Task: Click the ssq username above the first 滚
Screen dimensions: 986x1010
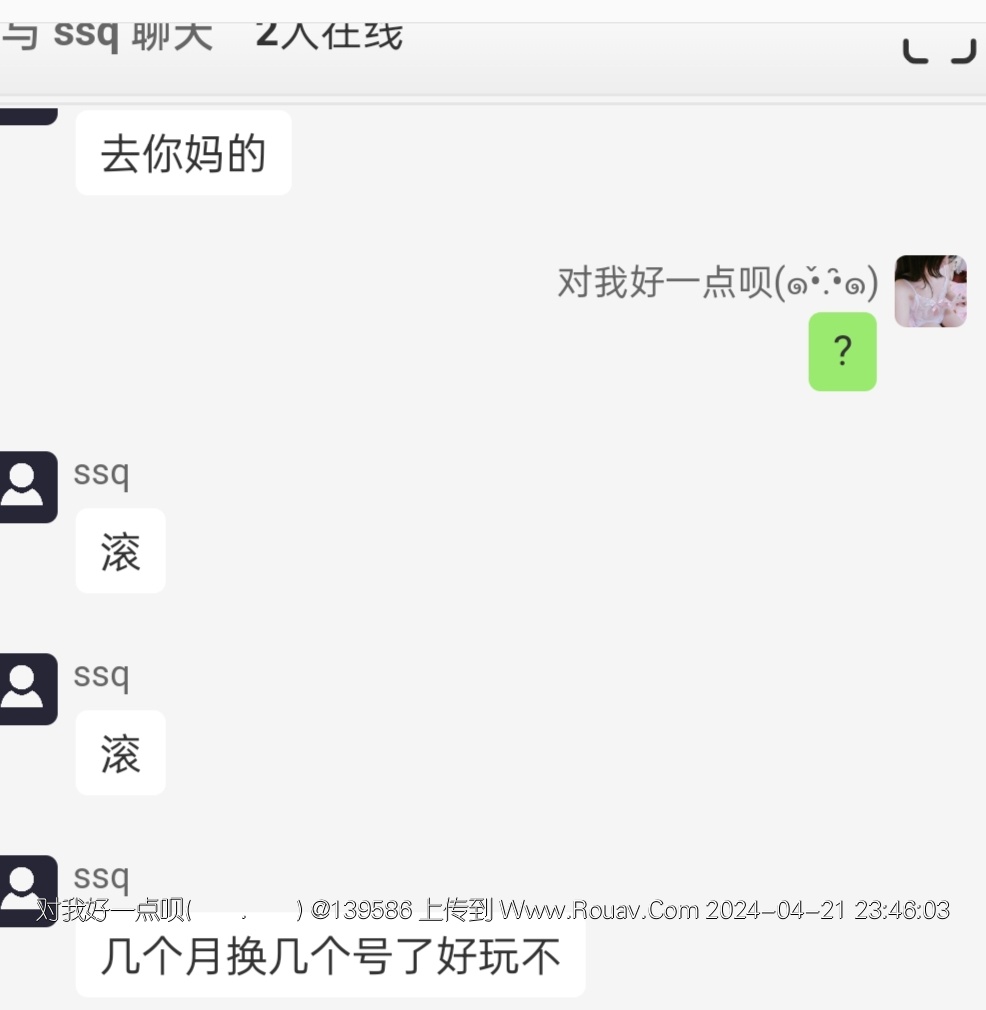Action: [101, 475]
